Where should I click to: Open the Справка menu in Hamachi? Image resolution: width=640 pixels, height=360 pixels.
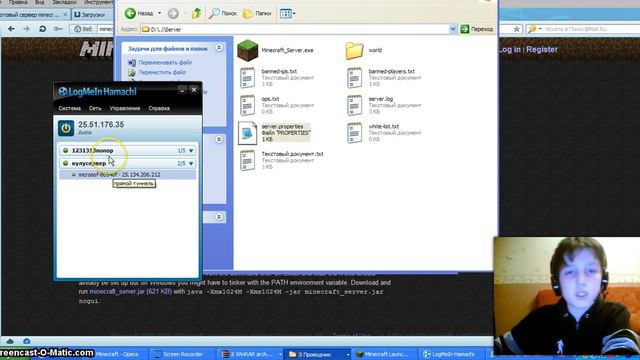click(159, 108)
